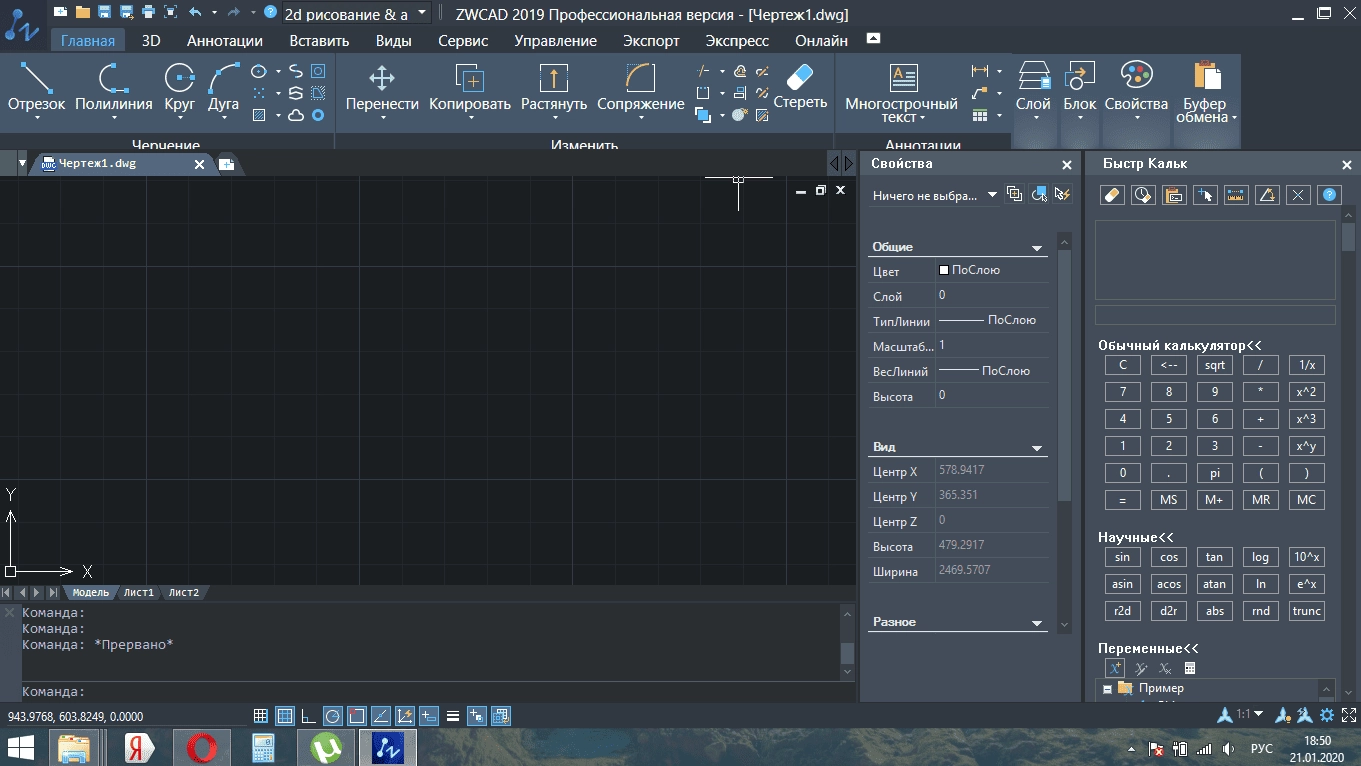Click the undo arrow in quick access toolbar
This screenshot has height=766, width=1361.
[194, 13]
